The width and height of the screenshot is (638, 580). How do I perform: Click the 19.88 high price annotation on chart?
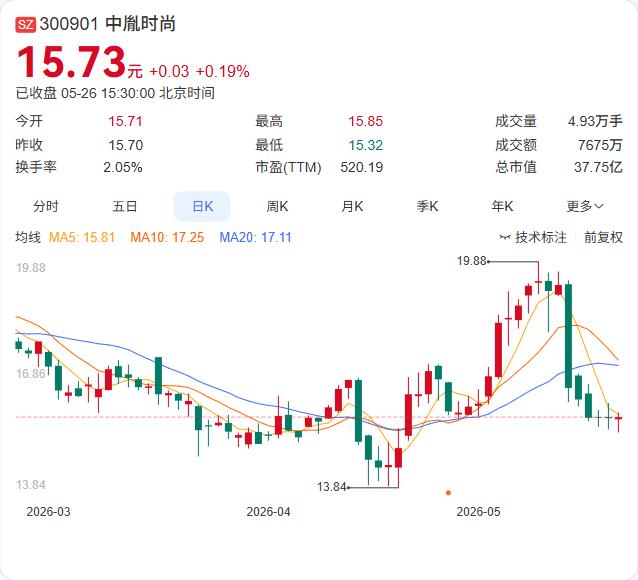[x=472, y=260]
